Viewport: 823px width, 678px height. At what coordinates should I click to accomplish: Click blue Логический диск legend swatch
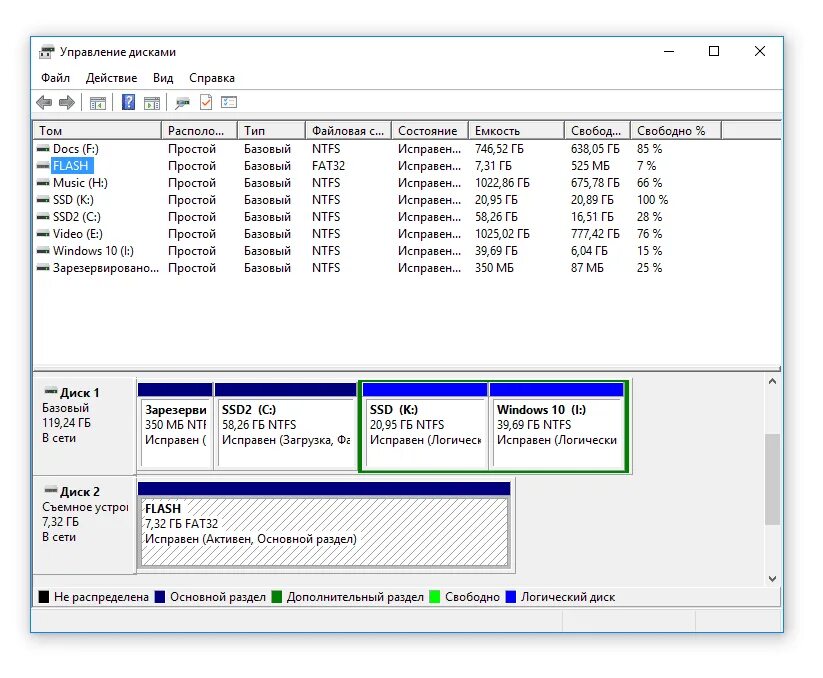tap(511, 597)
